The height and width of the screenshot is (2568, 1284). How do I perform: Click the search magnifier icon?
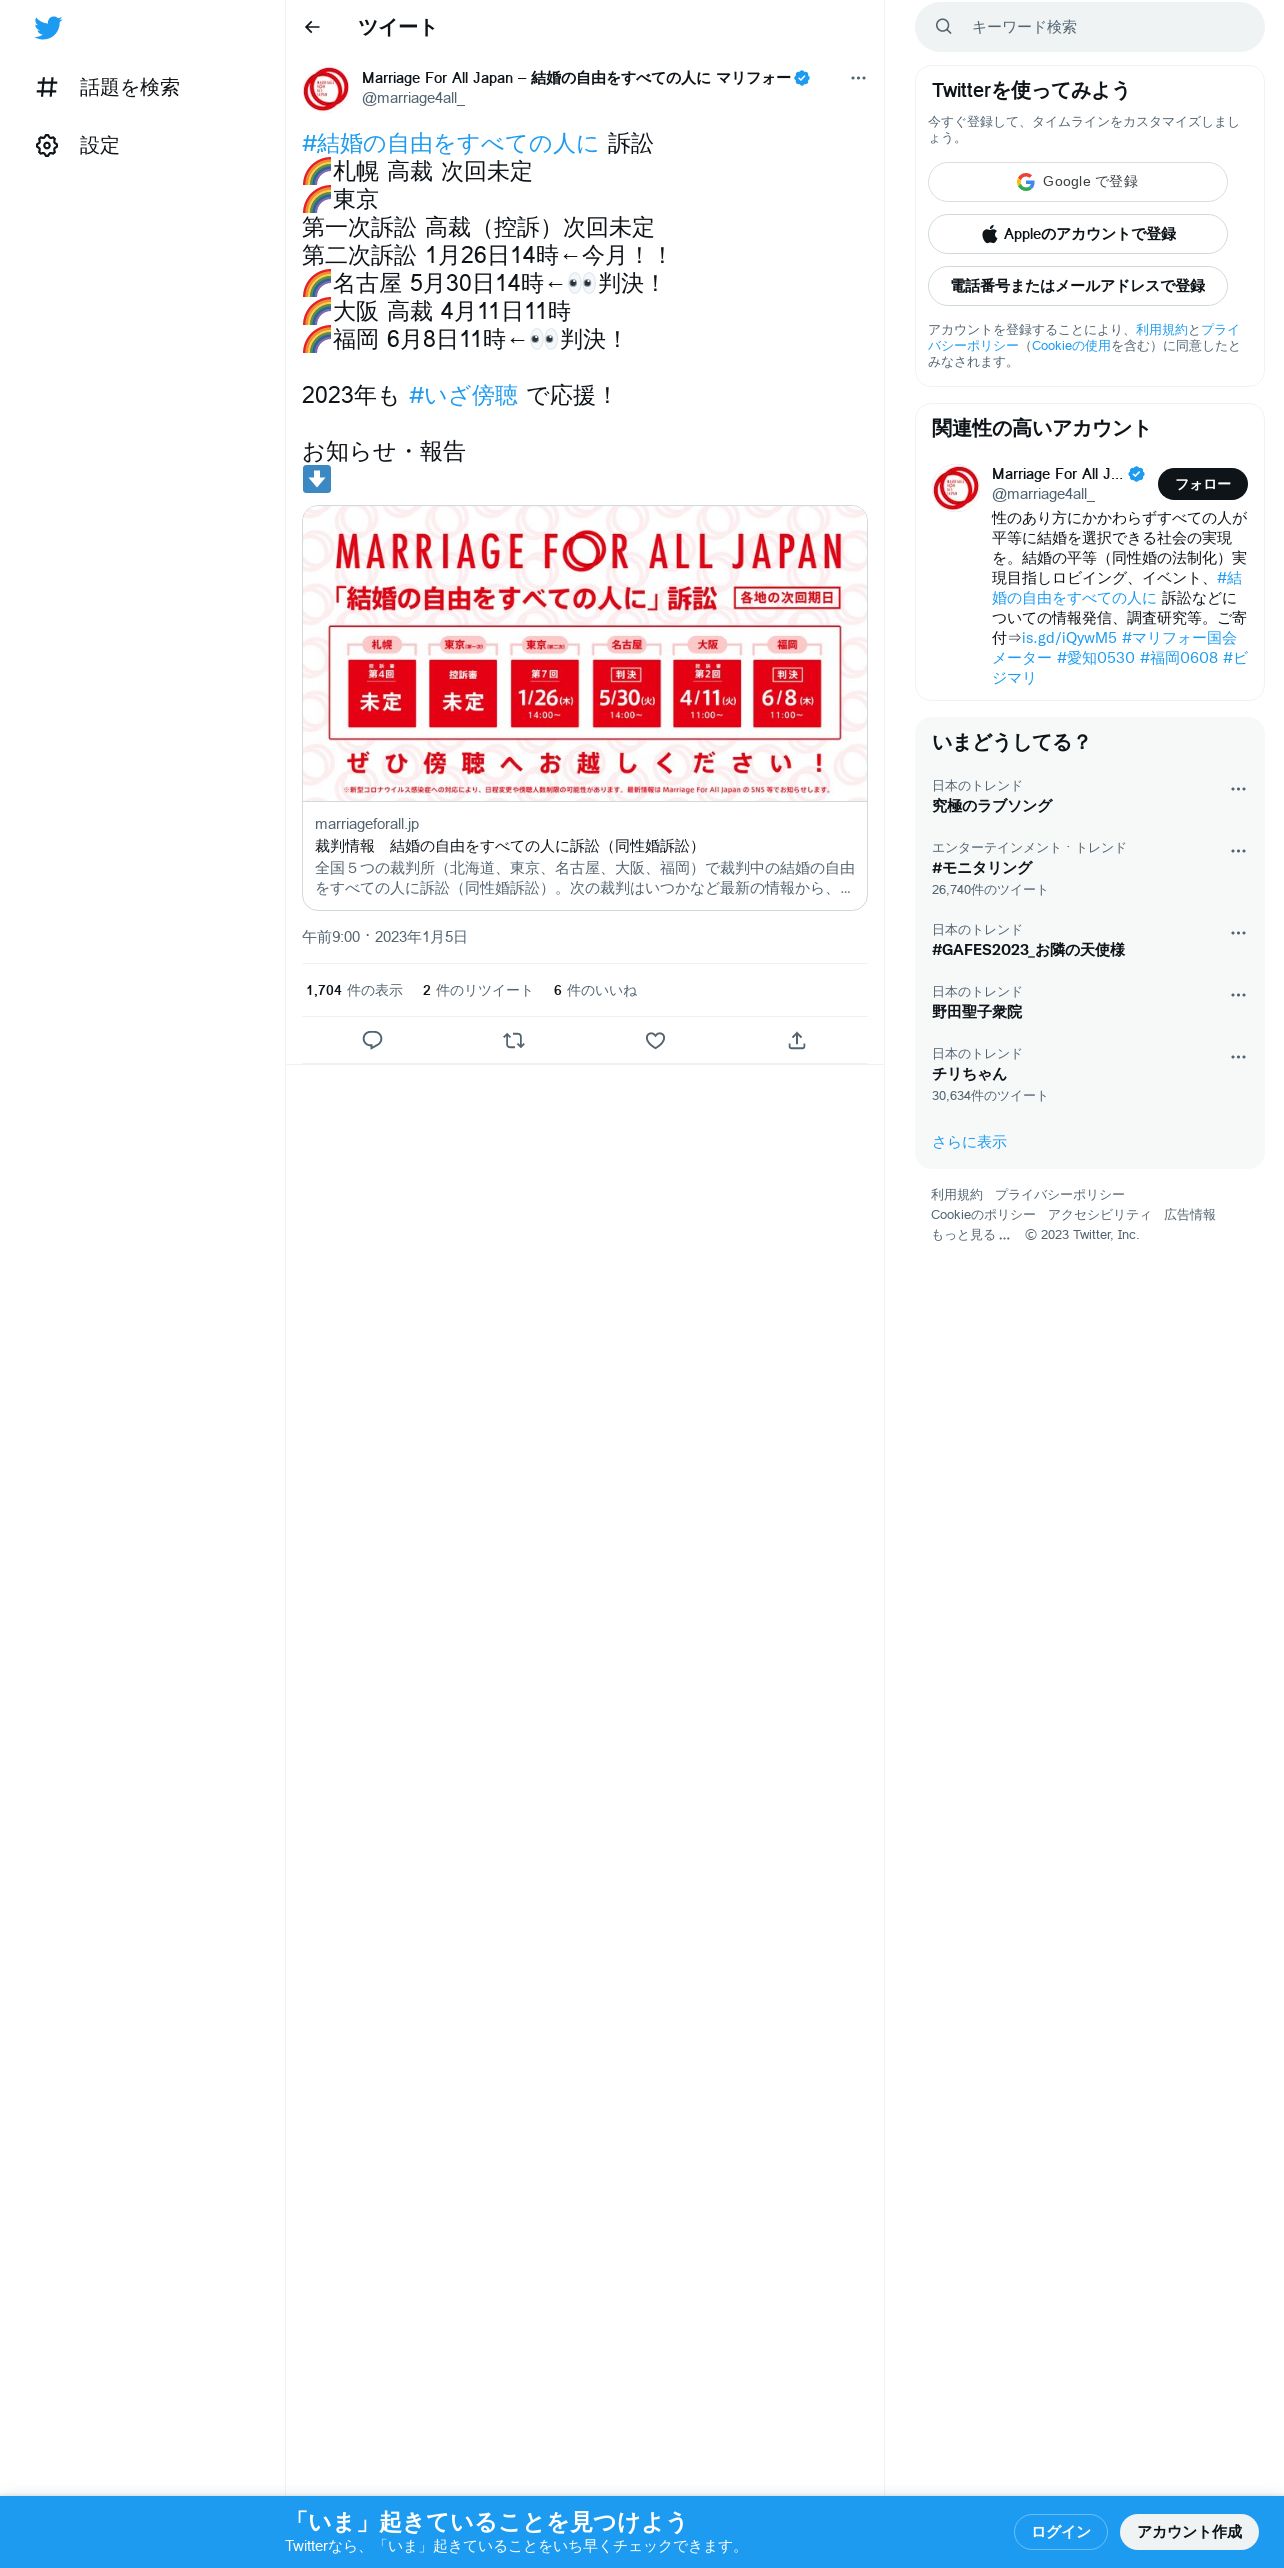(943, 27)
